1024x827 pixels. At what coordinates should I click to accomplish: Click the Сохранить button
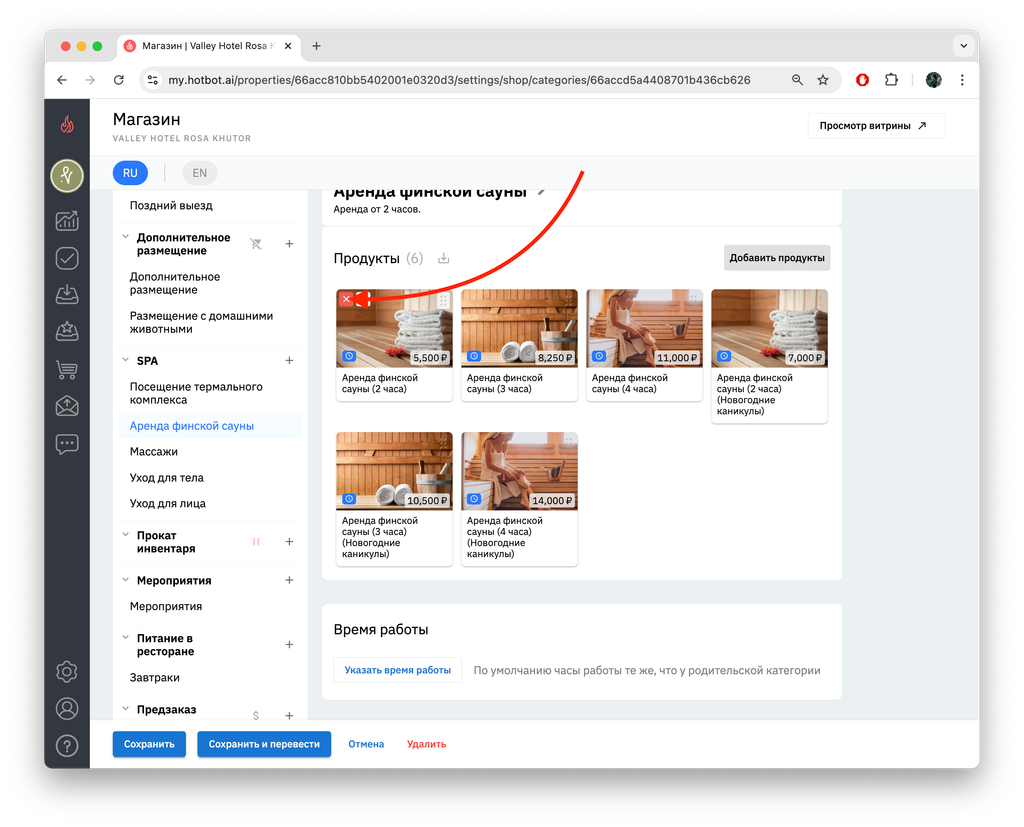(149, 744)
